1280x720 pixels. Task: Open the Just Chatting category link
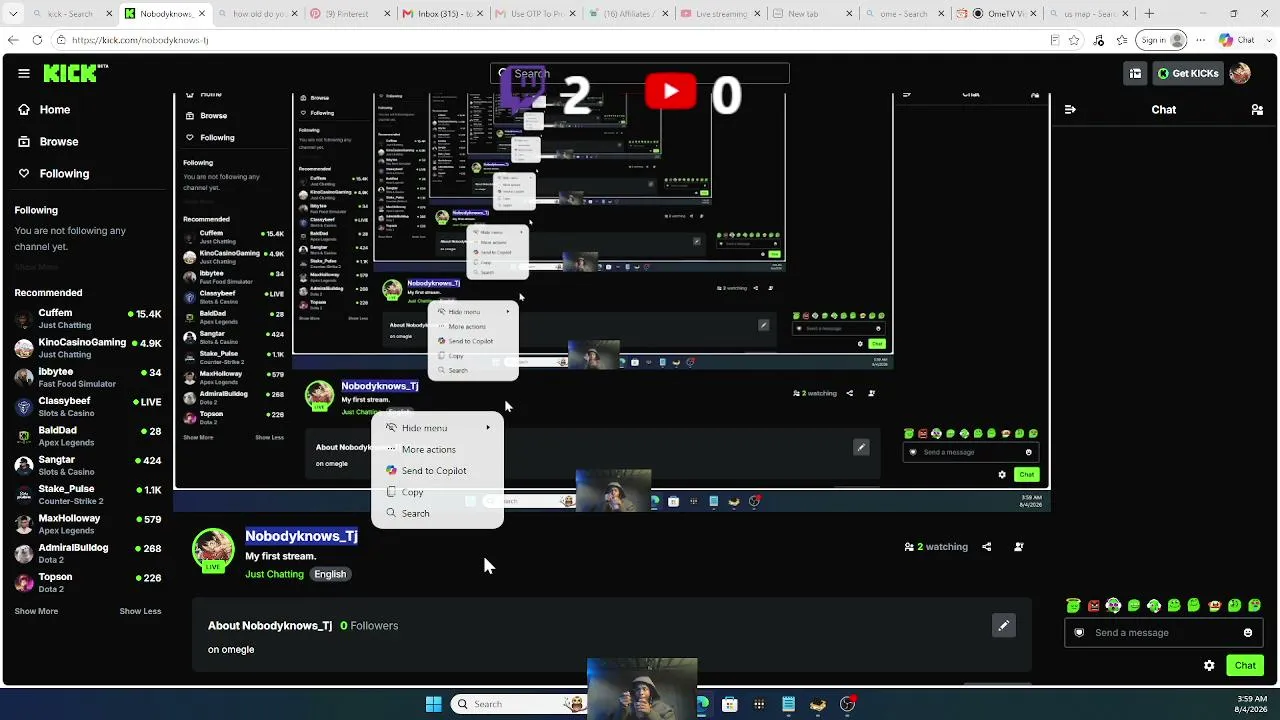(x=274, y=575)
